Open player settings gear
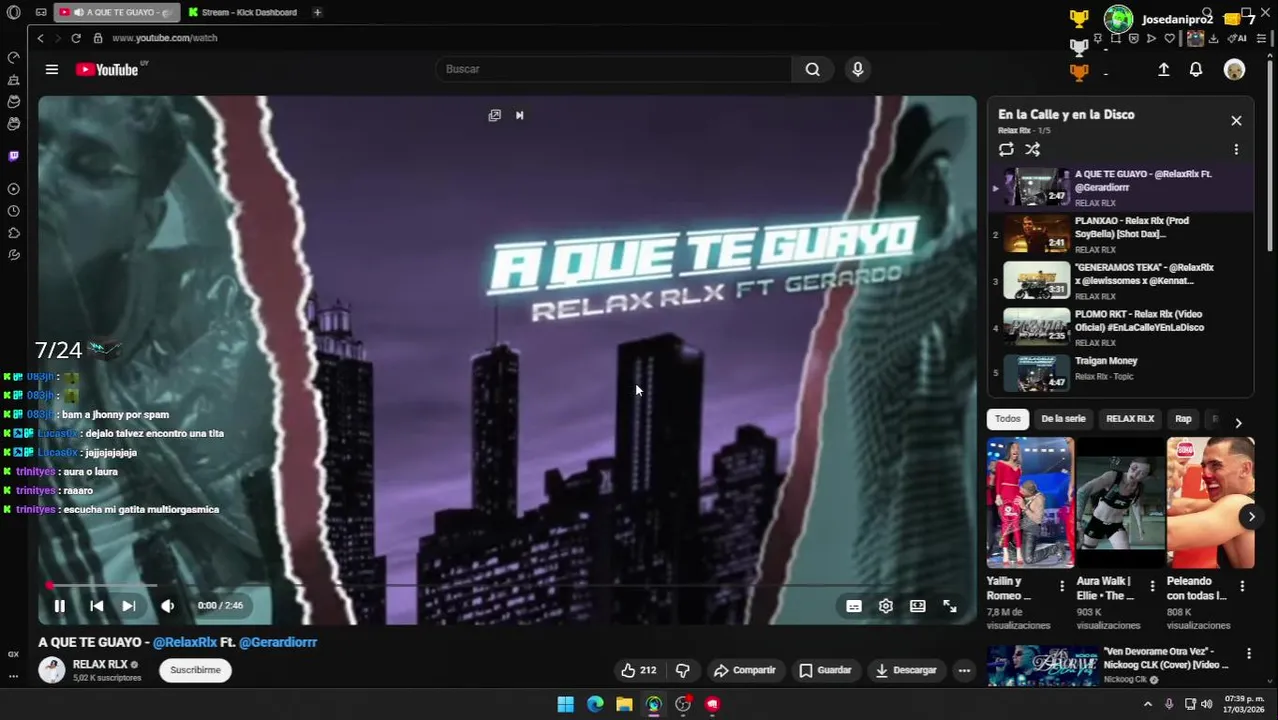The height and width of the screenshot is (720, 1278). tap(886, 606)
